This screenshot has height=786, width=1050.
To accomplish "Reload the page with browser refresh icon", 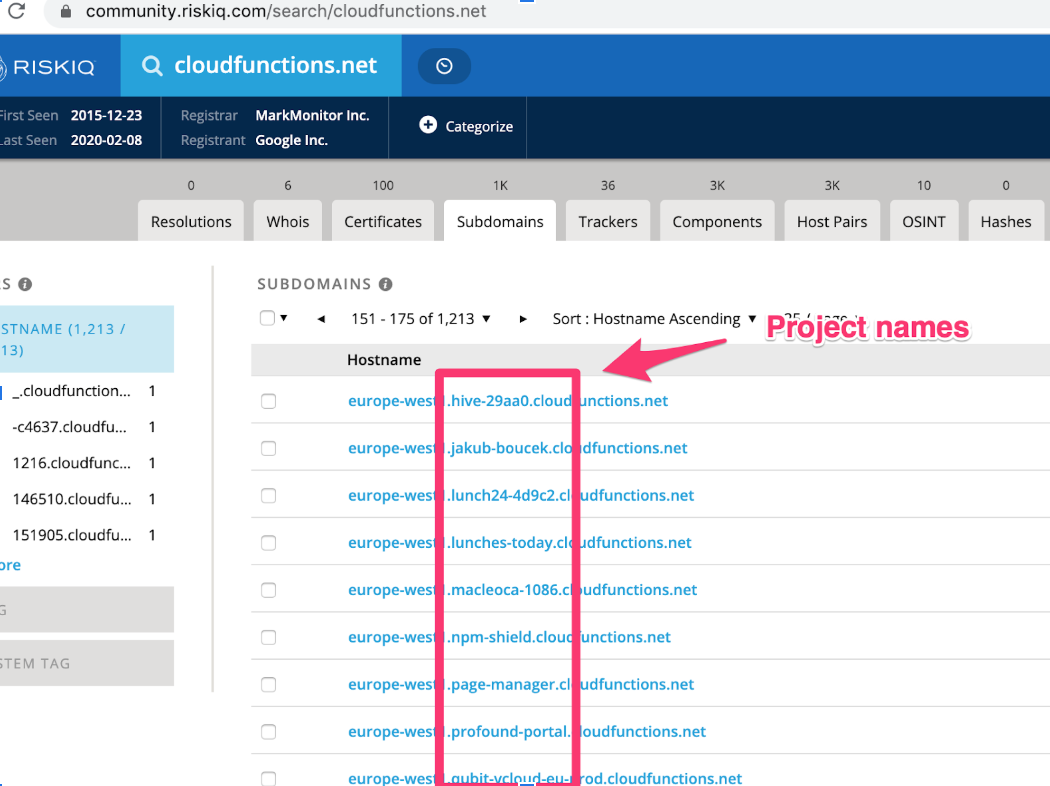I will pos(16,11).
